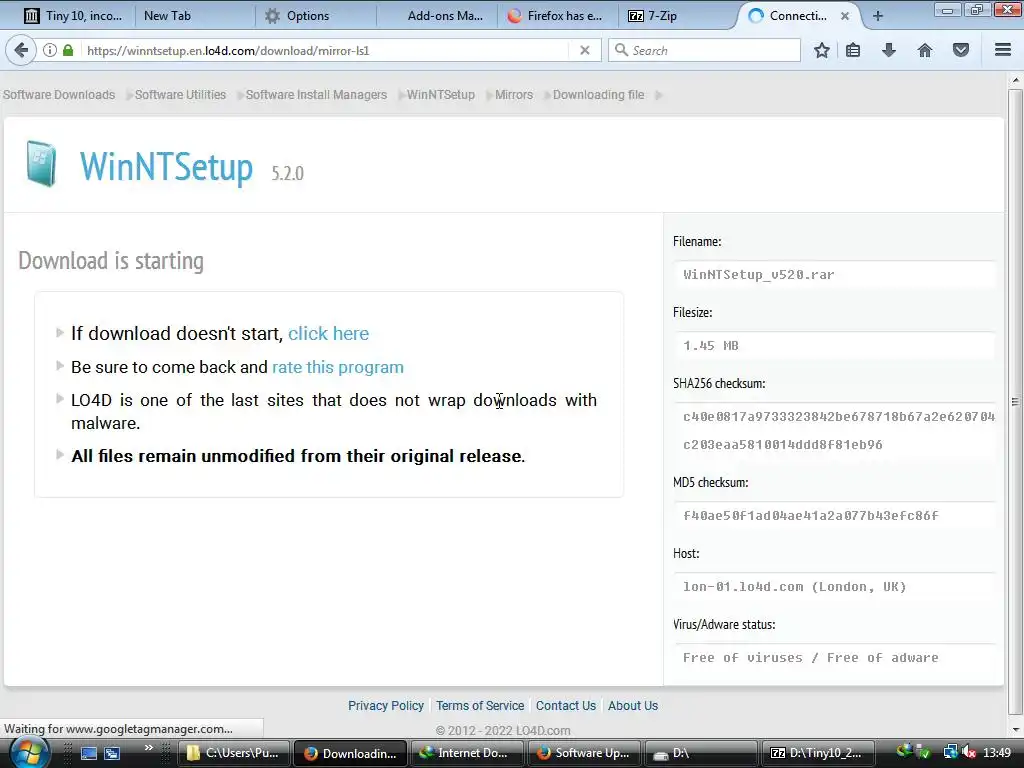Click the green padlock security icon

68,50
